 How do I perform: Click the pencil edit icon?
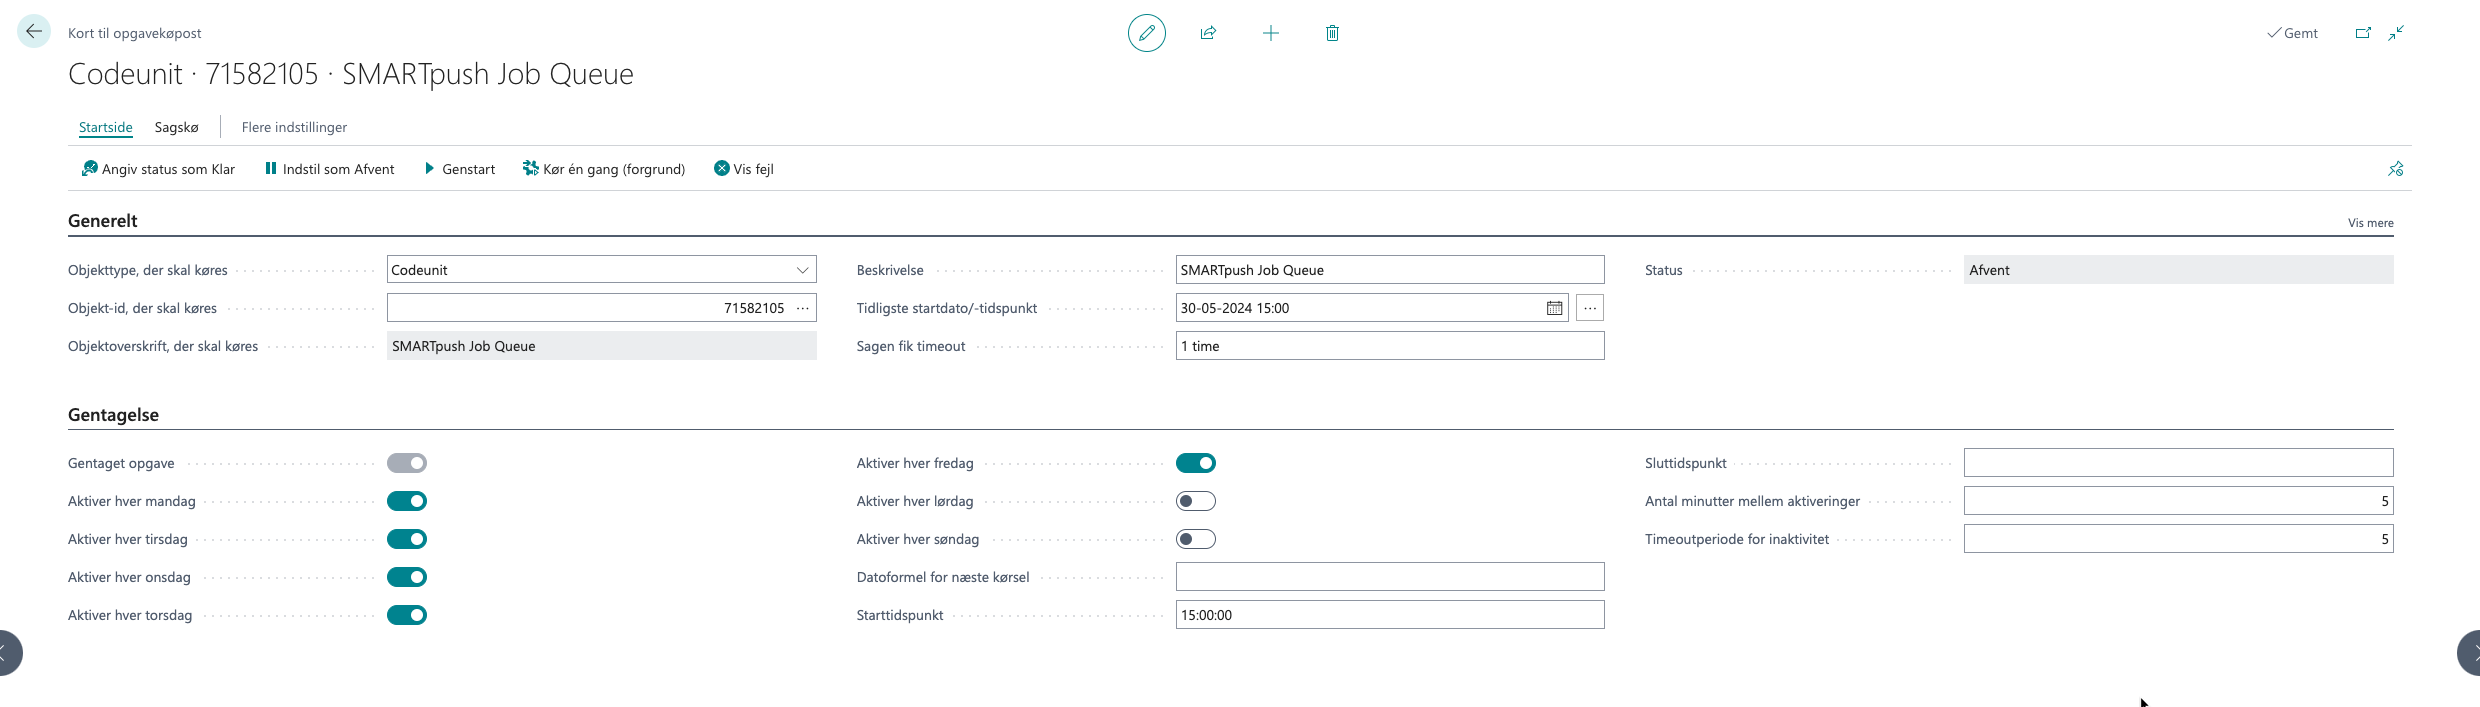[1146, 33]
